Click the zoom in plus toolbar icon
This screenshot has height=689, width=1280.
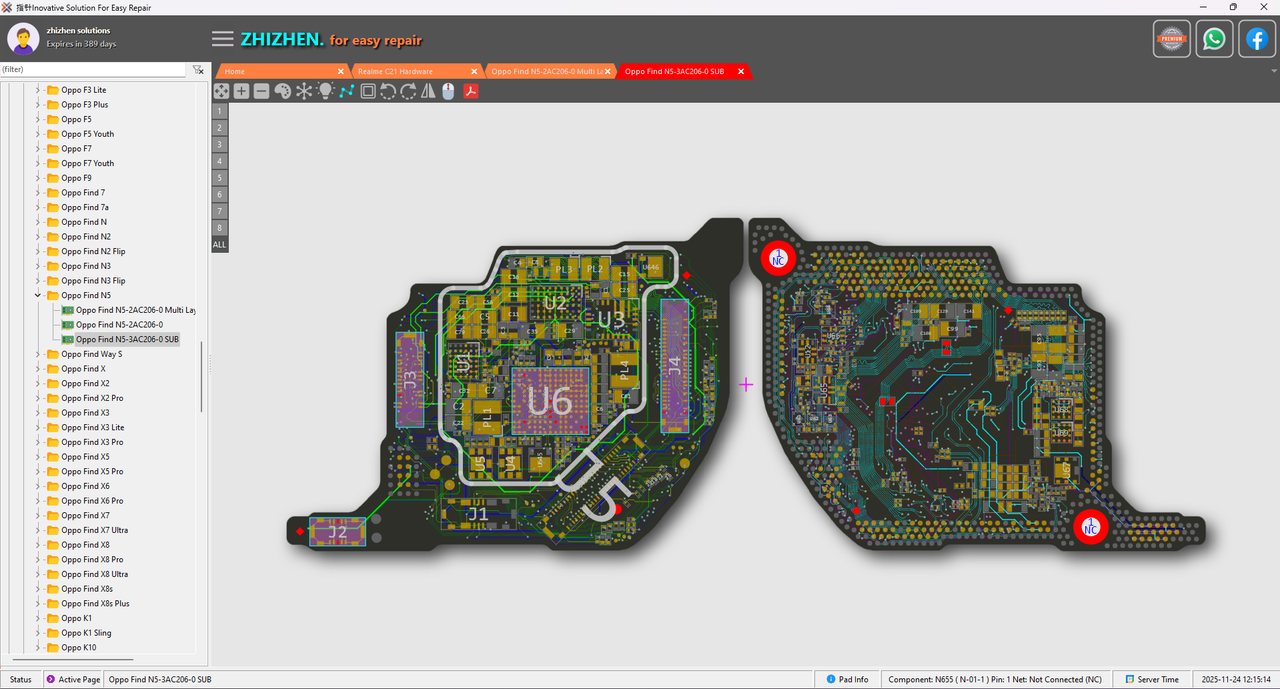(241, 91)
